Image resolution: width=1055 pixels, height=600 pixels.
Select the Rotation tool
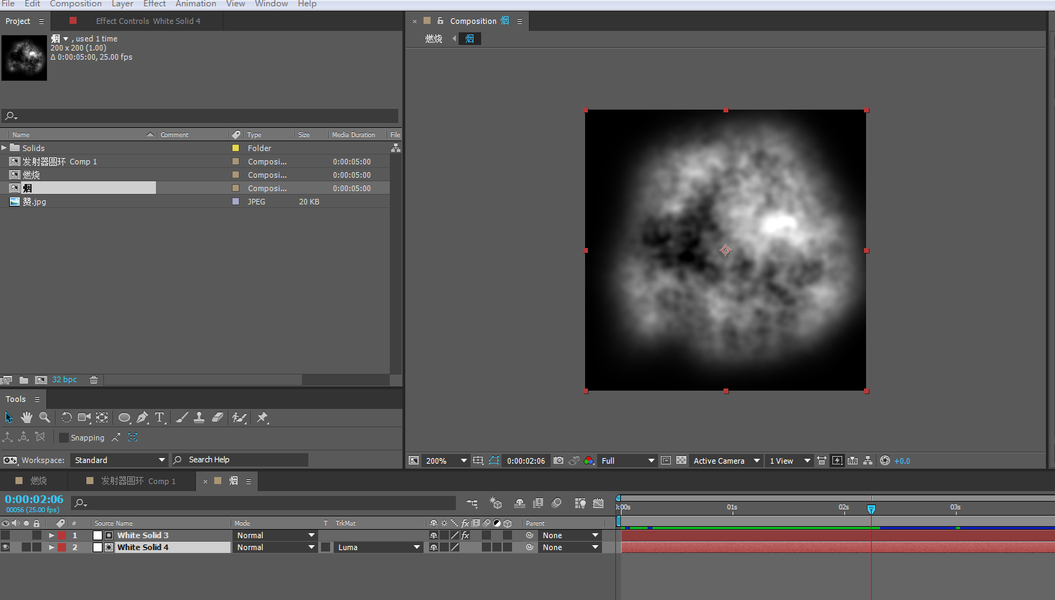tap(66, 418)
